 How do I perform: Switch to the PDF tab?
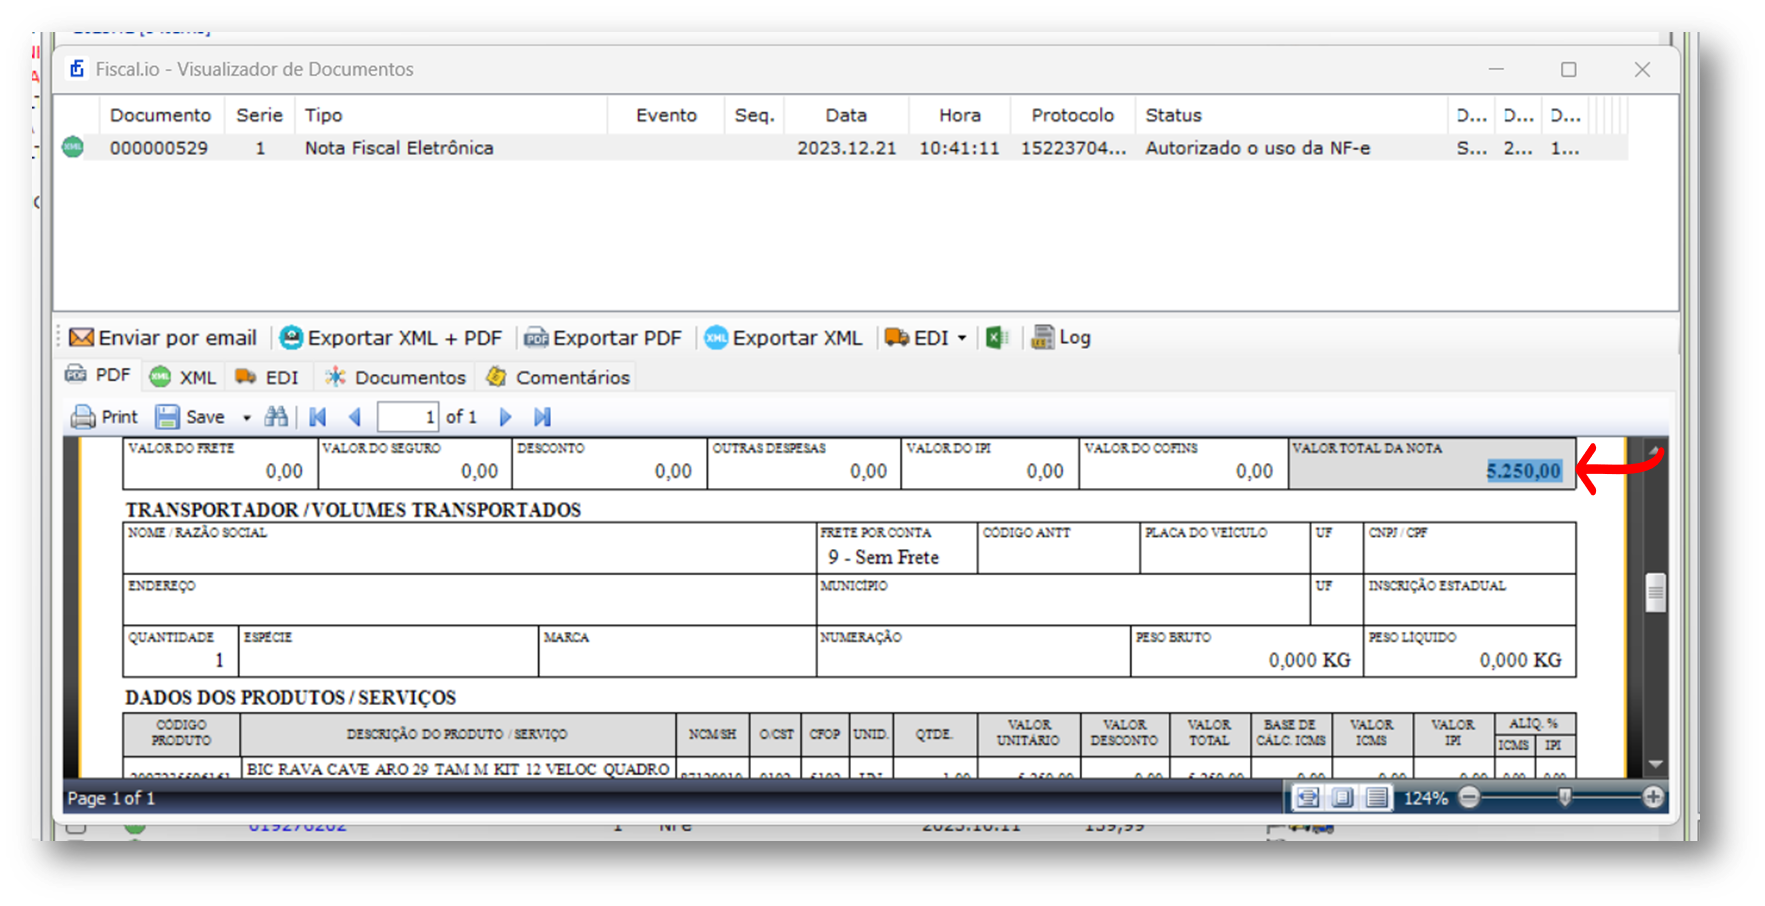98,375
